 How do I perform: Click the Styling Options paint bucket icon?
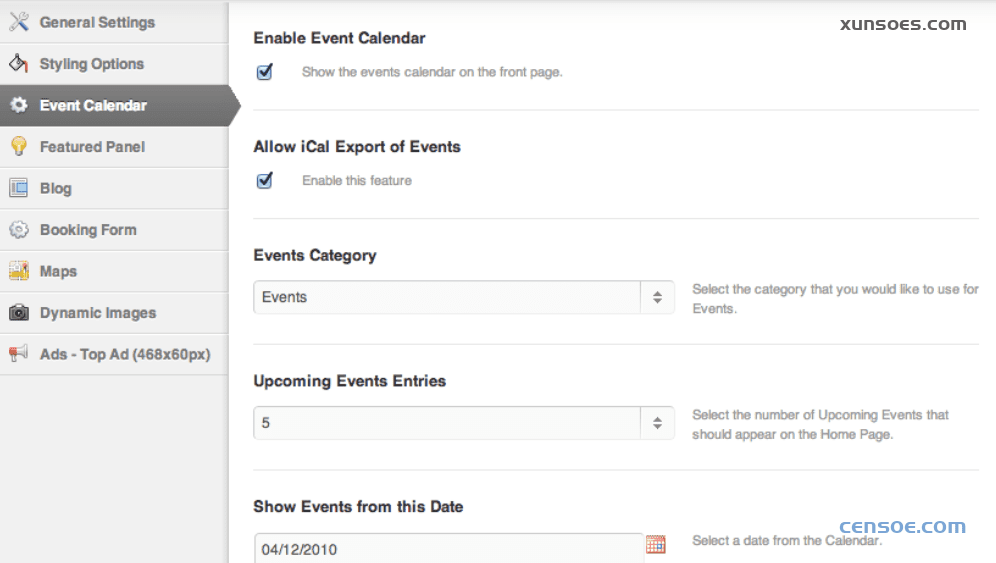click(19, 64)
